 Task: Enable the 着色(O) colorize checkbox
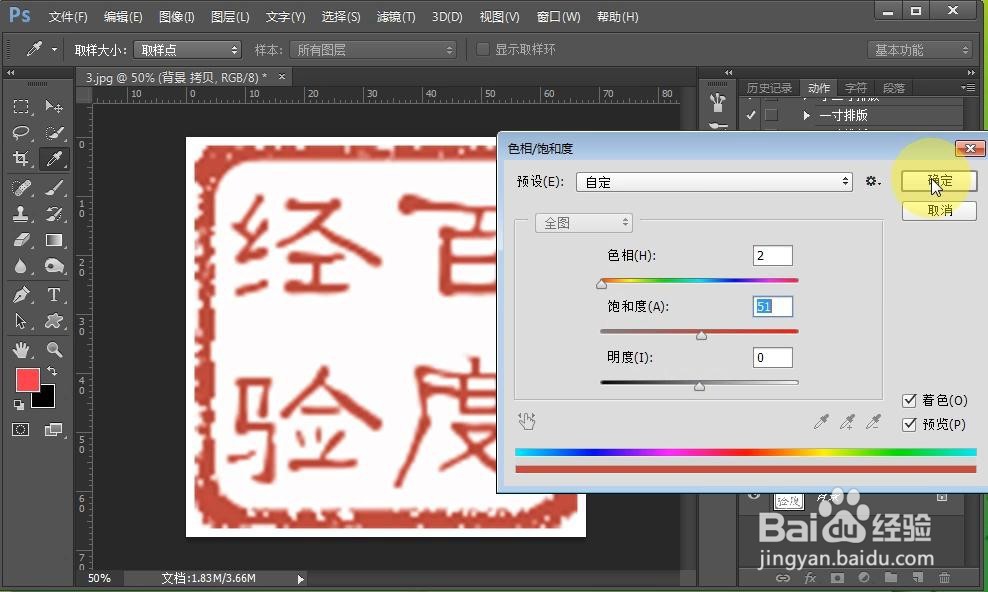click(x=910, y=400)
